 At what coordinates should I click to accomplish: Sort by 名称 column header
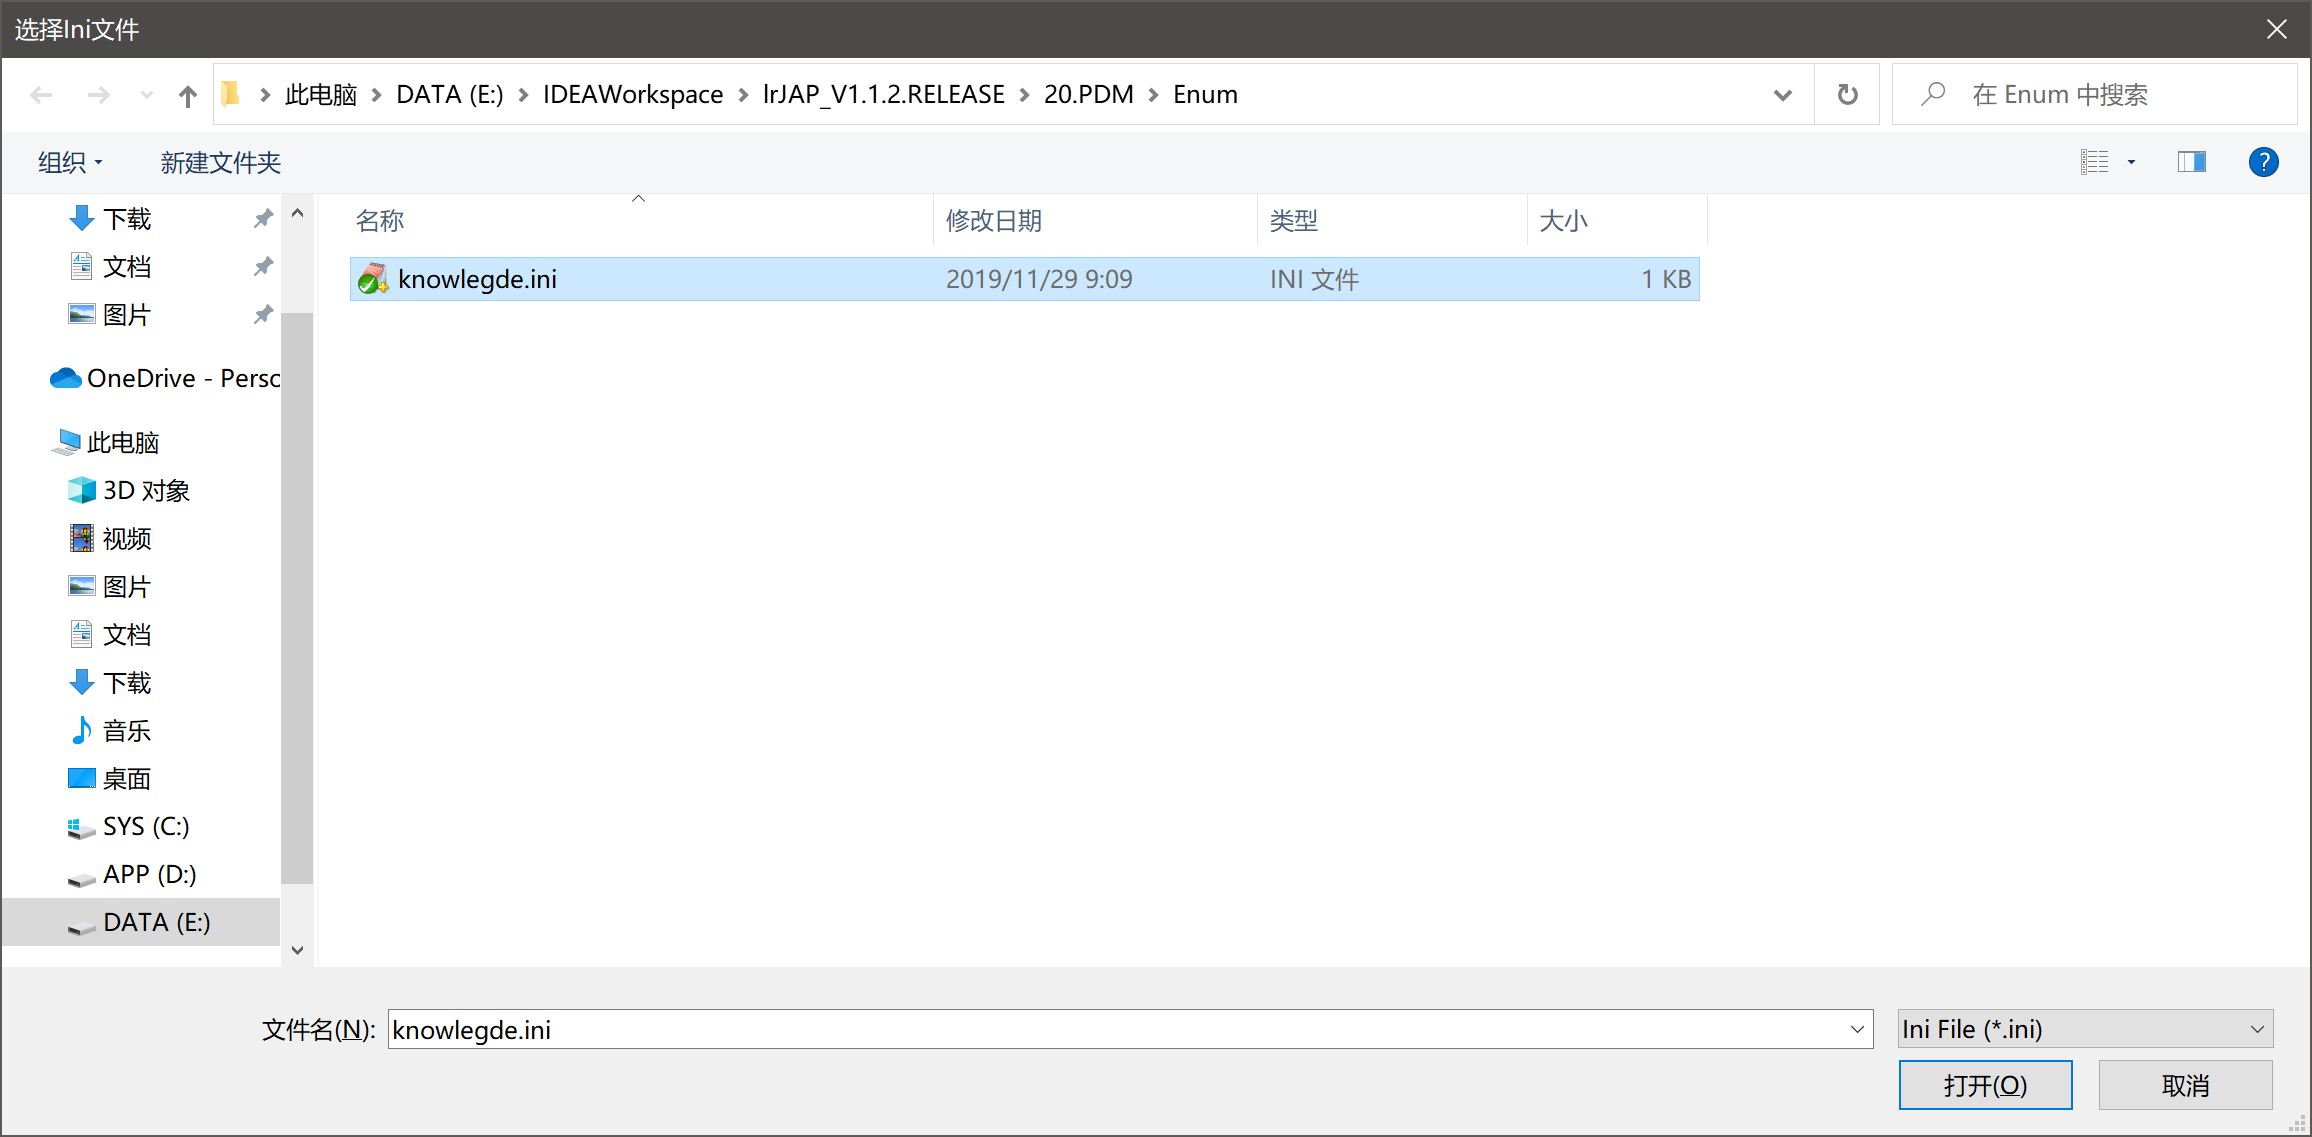click(639, 221)
